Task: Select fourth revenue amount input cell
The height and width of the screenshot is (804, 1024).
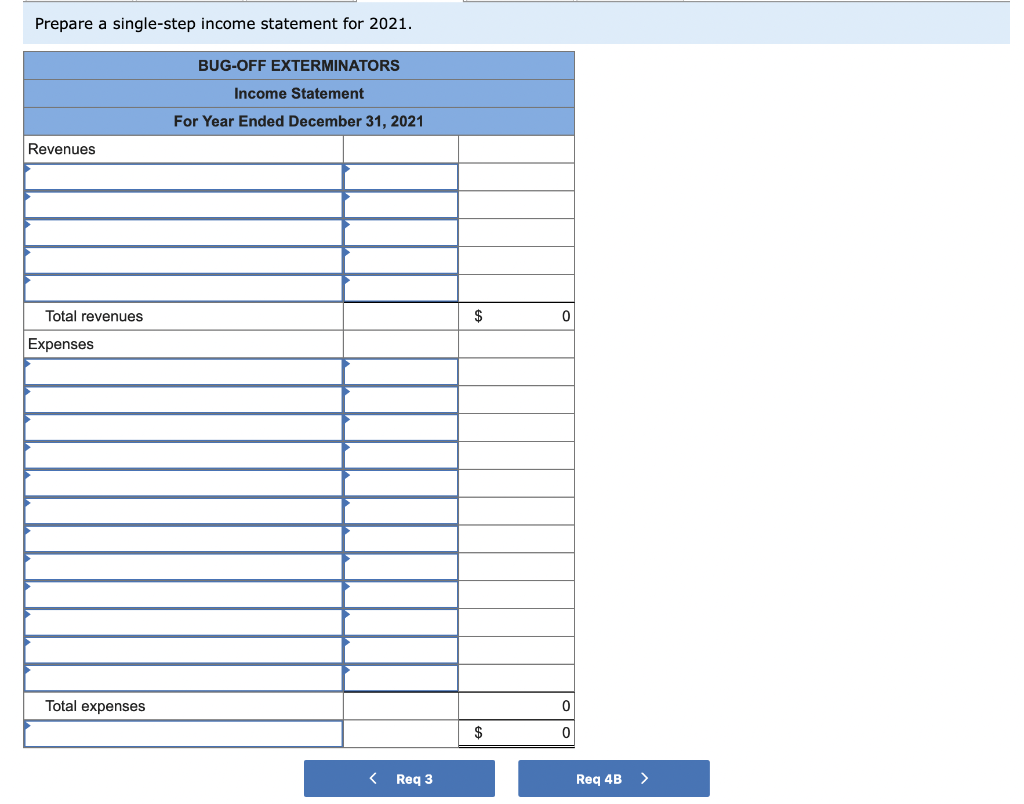Action: pos(401,261)
